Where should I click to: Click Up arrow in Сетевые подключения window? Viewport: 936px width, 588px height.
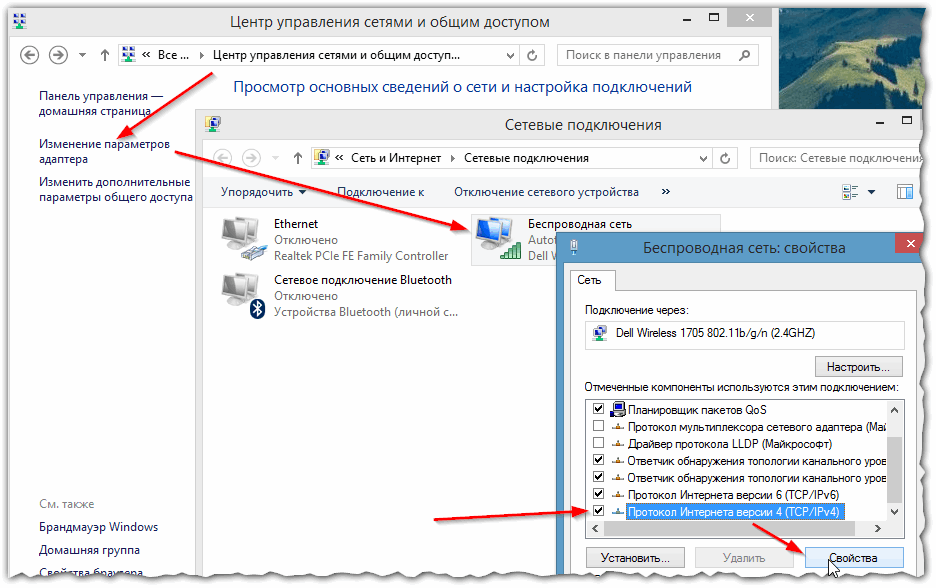[298, 158]
